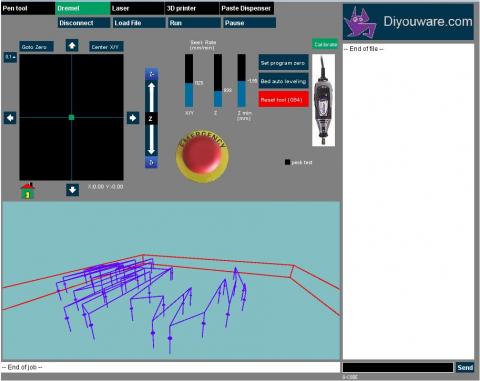Click the Load File button
480x381 pixels.
139,23
